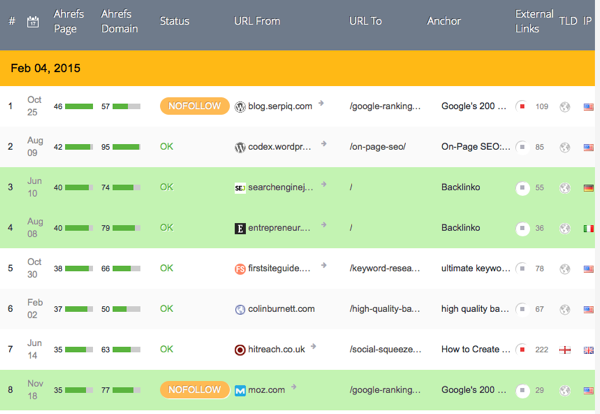Click the red hitreach.co.uk site icon
Image resolution: width=600 pixels, height=414 pixels.
click(x=240, y=350)
